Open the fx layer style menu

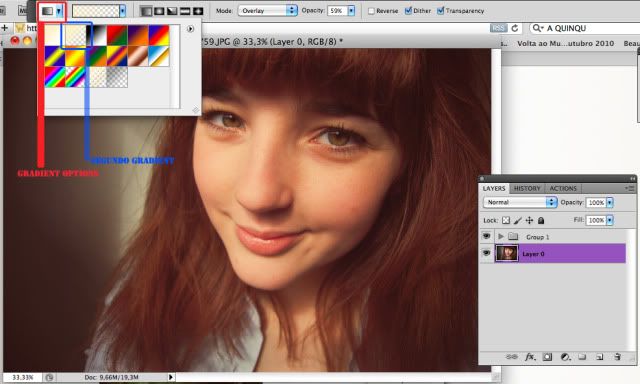coord(530,357)
